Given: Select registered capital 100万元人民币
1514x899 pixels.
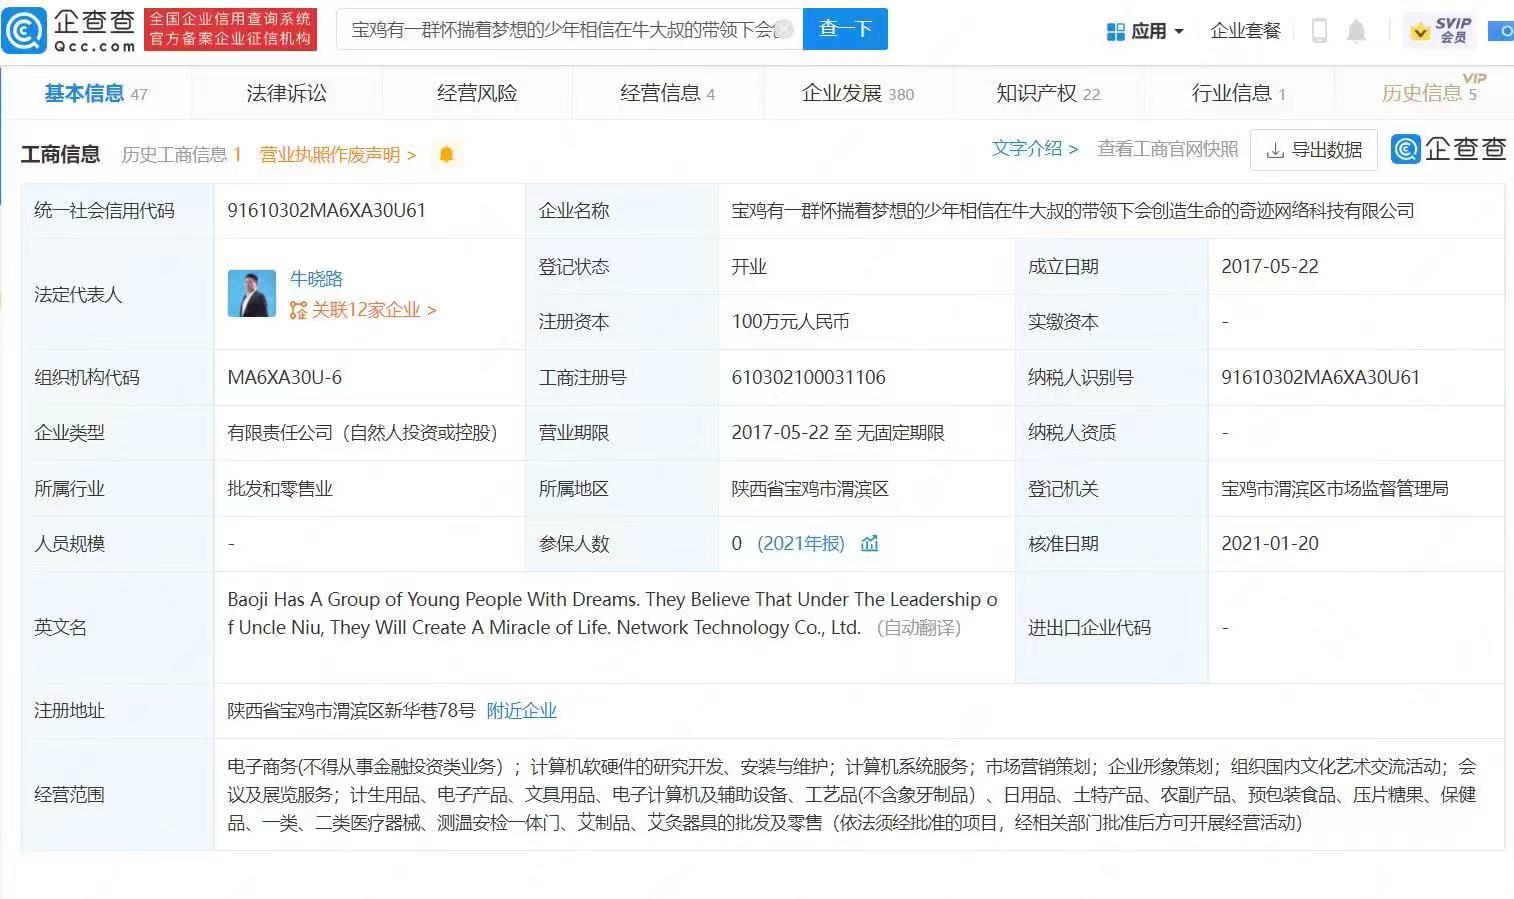Looking at the screenshot, I should point(790,322).
